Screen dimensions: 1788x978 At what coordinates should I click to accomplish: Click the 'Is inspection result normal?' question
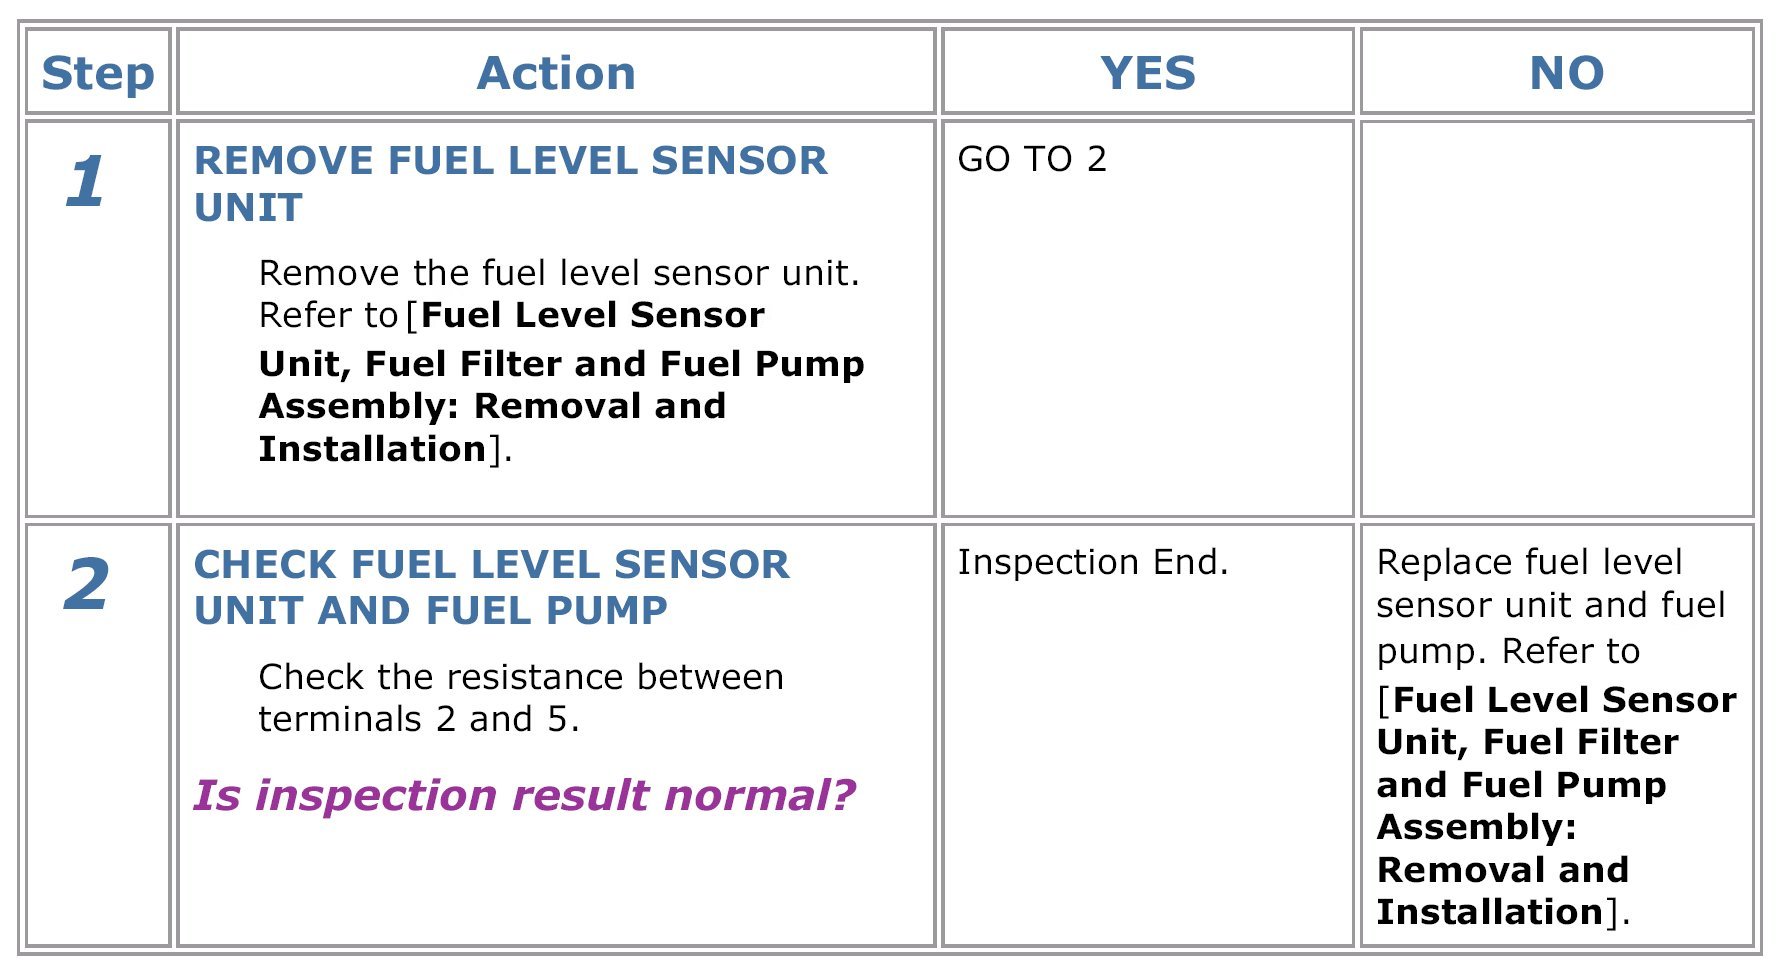click(x=524, y=796)
